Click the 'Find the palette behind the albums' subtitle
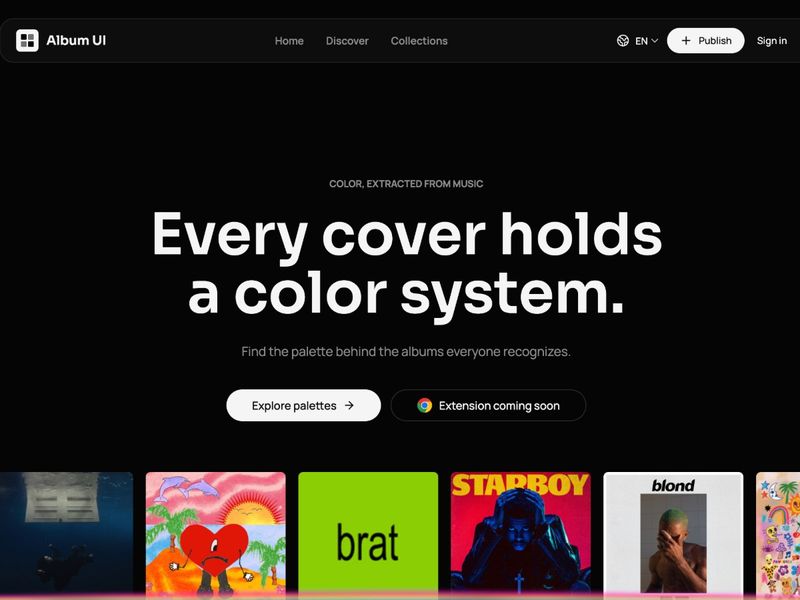This screenshot has height=600, width=800. point(406,352)
